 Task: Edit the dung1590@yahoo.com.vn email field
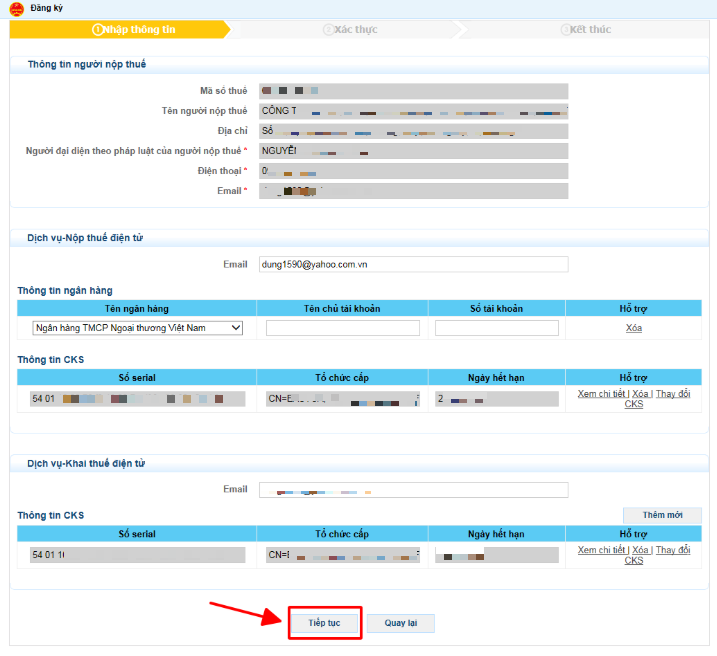pos(413,264)
